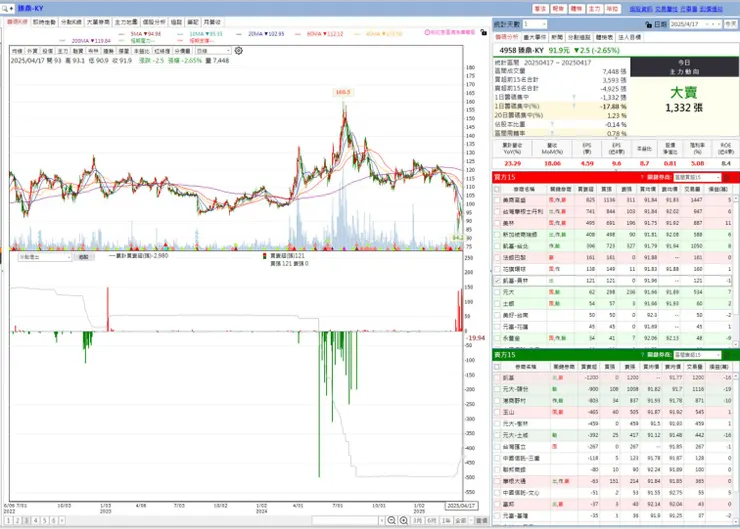
Task: Open the 大量券商 tab
Action: 98,22
